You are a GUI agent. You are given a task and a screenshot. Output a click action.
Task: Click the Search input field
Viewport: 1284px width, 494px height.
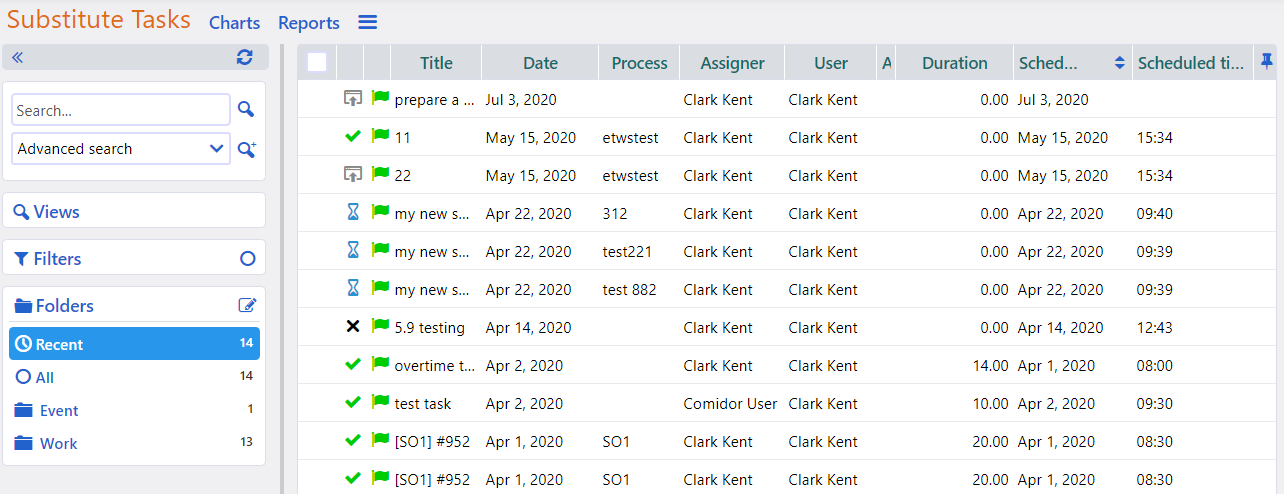tap(120, 110)
